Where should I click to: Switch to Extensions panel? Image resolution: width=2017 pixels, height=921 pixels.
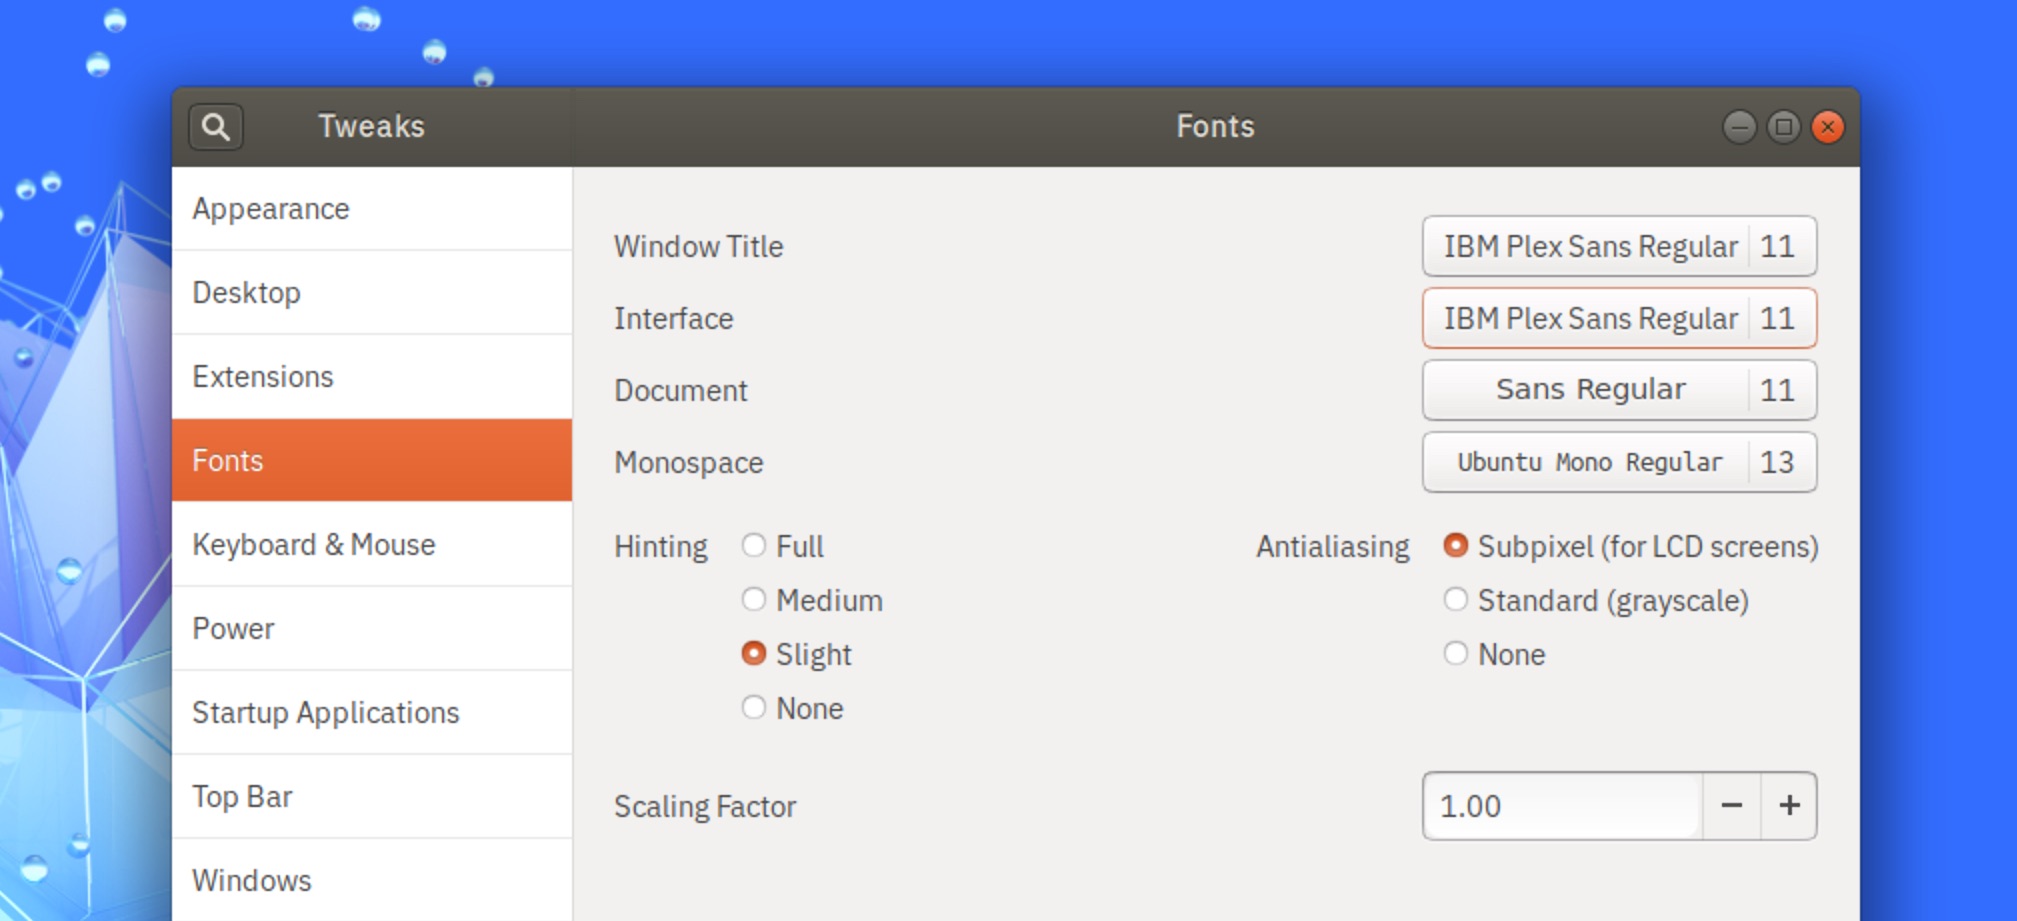coord(372,376)
